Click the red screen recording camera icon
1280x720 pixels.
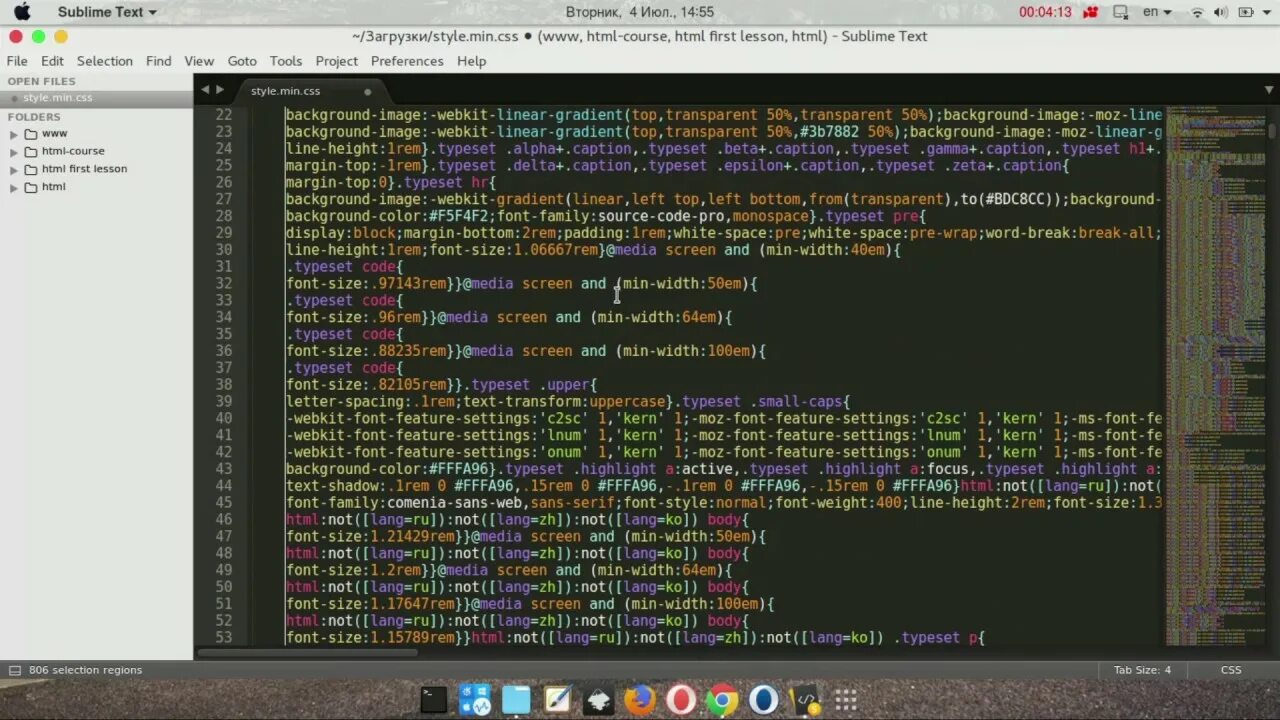(1091, 12)
